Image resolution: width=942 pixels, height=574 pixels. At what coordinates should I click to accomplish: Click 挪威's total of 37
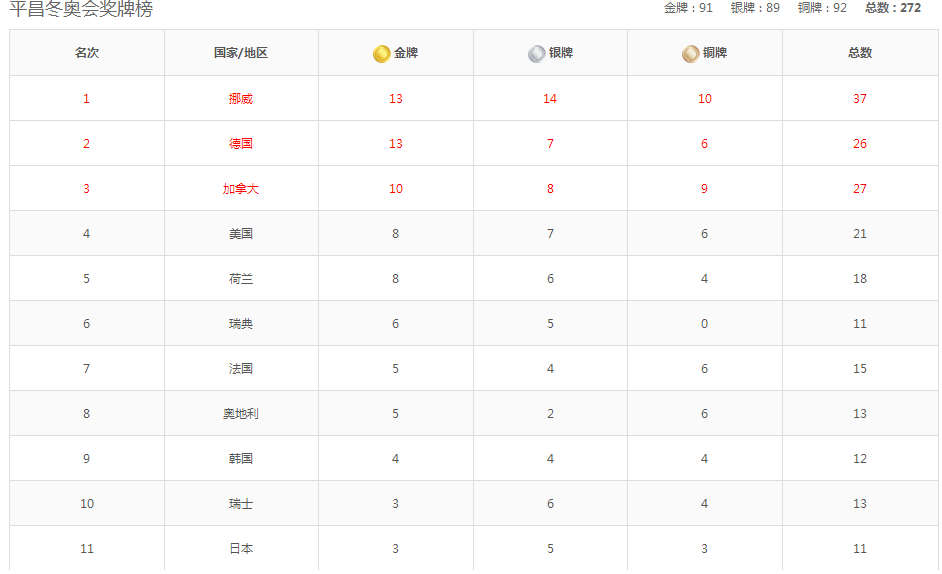[860, 99]
